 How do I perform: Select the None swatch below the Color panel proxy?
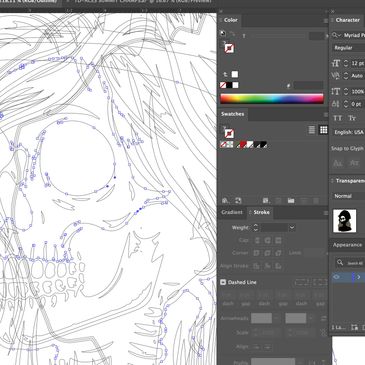point(223,85)
